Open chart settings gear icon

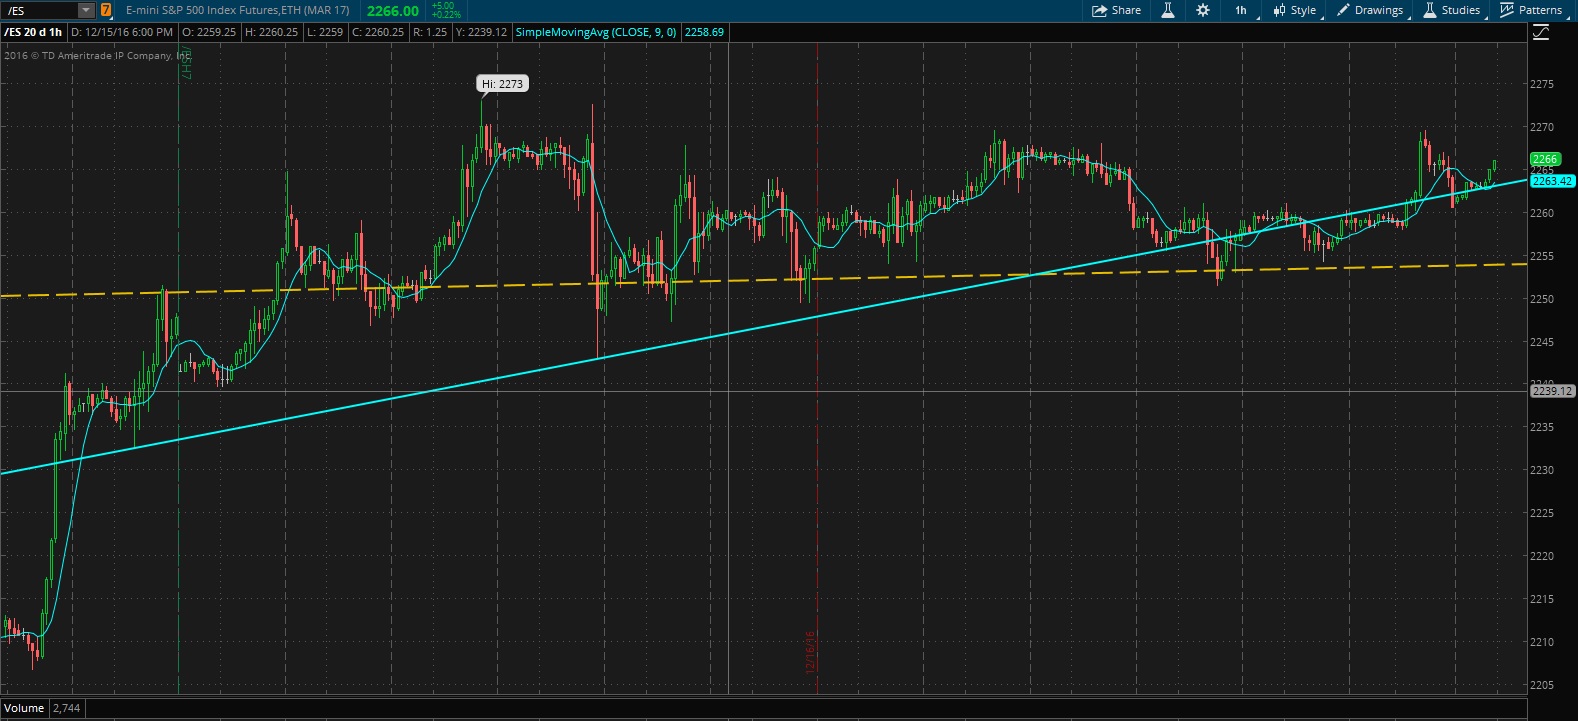[x=1202, y=10]
